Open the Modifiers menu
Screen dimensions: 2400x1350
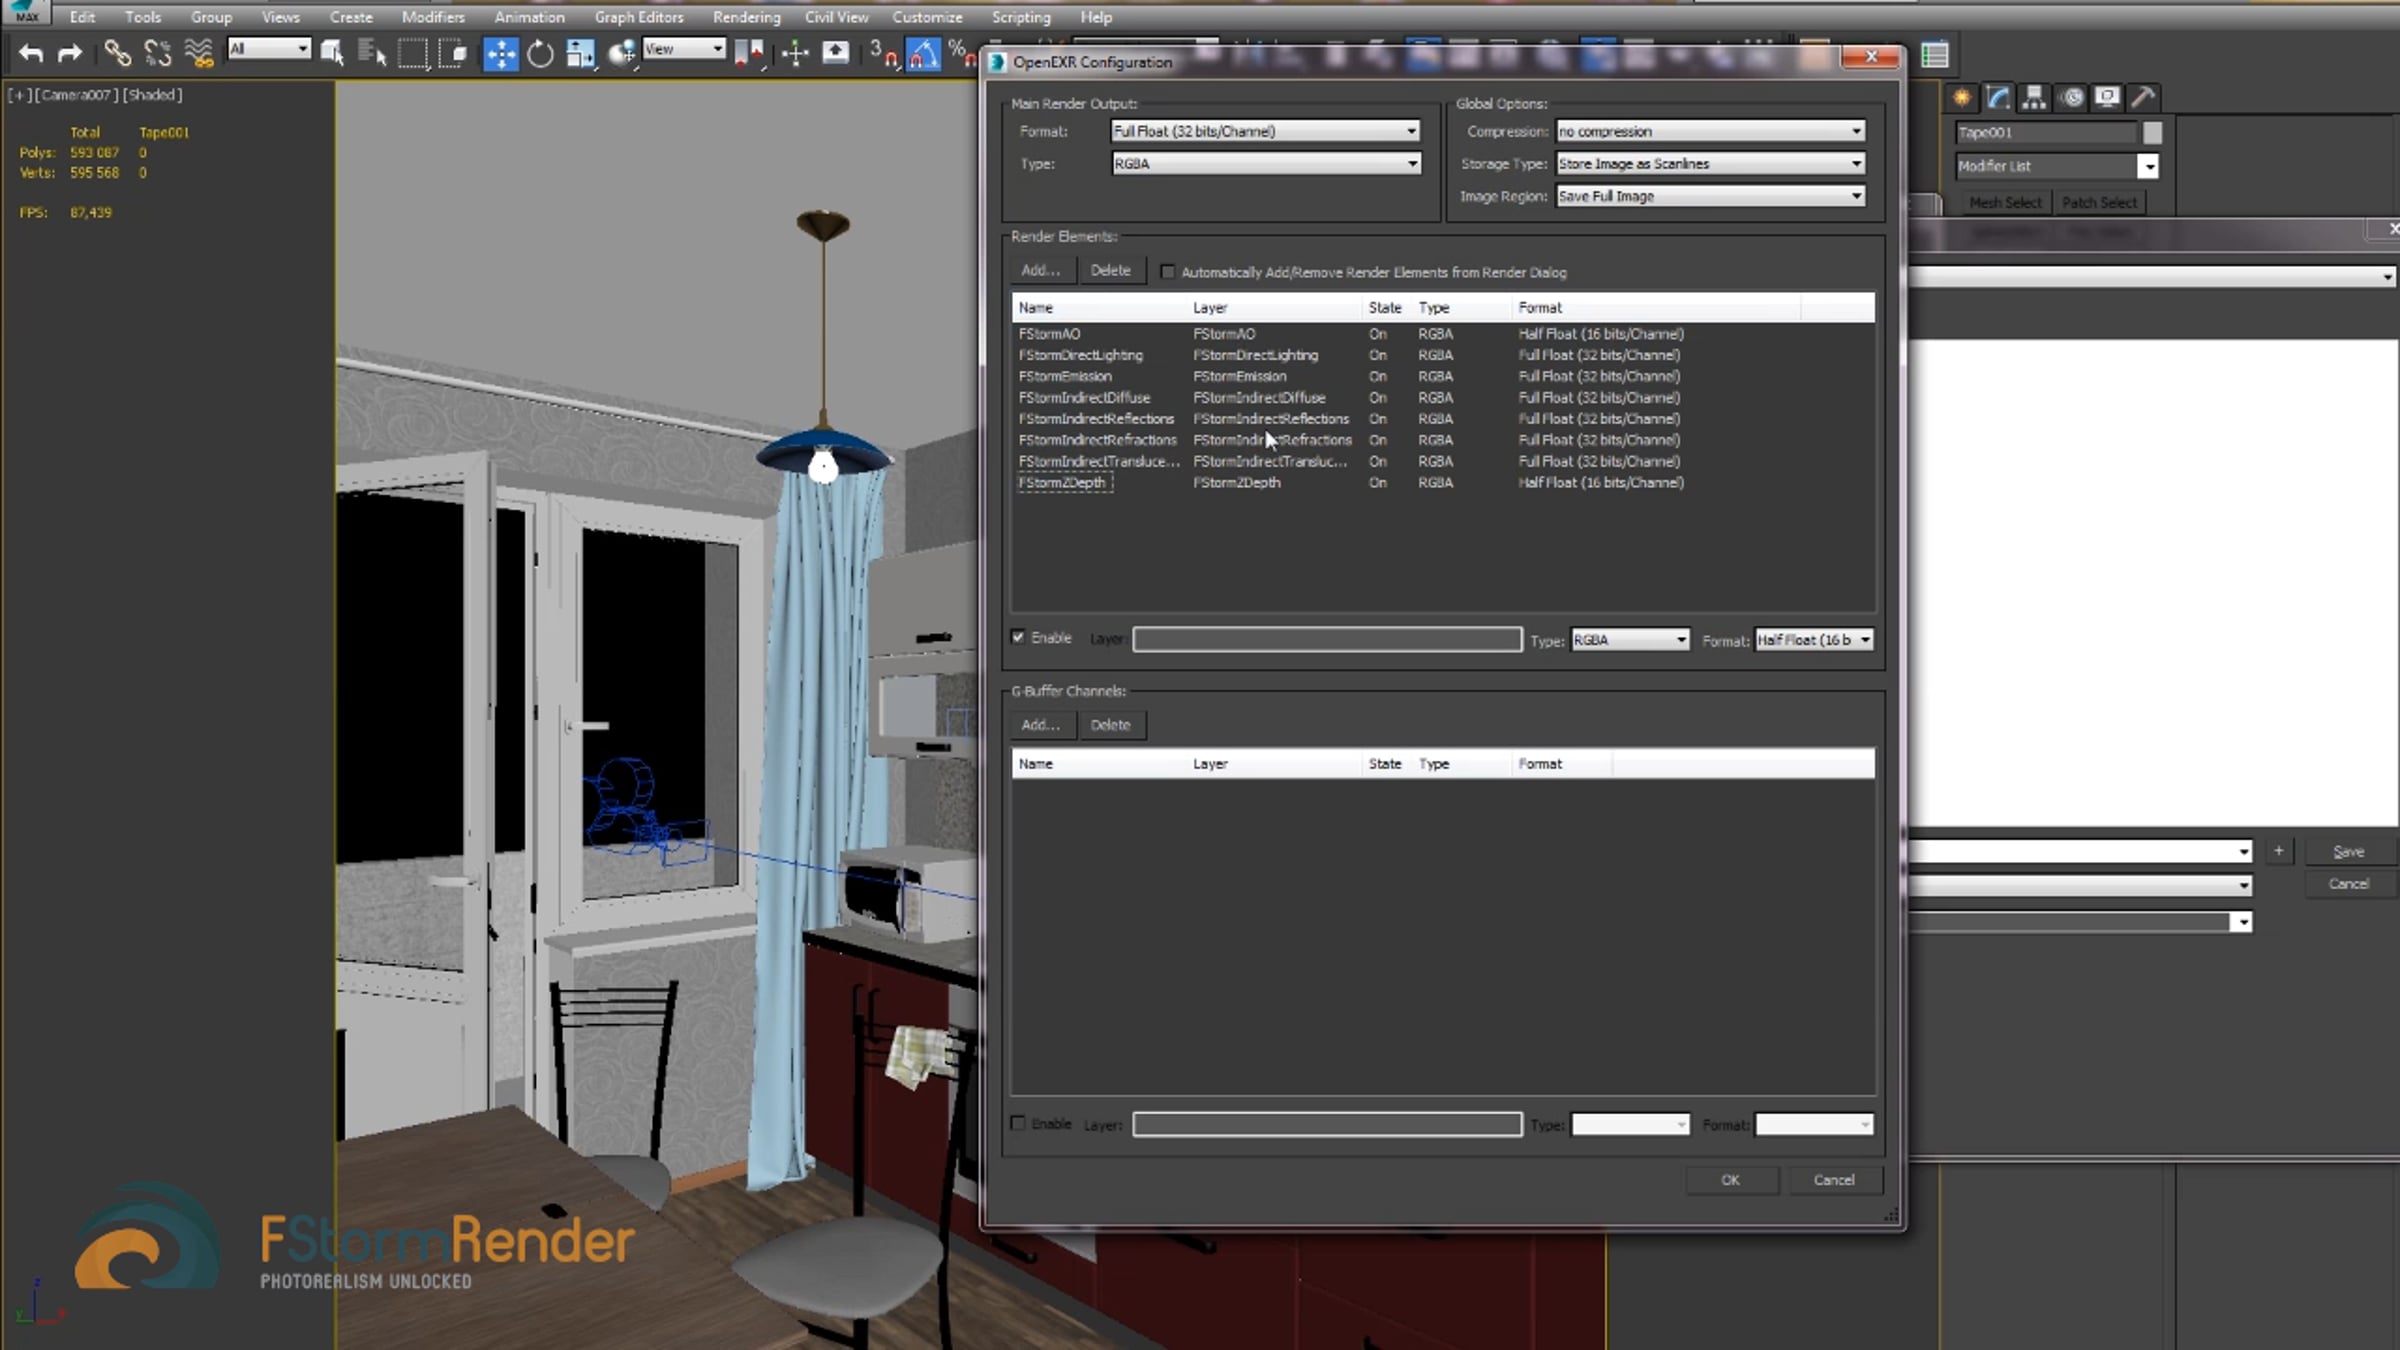[x=433, y=17]
